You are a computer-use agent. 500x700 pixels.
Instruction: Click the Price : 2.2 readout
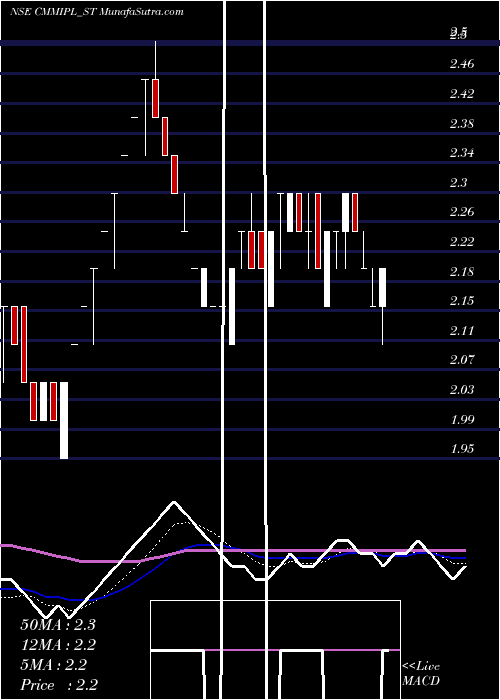[59, 685]
